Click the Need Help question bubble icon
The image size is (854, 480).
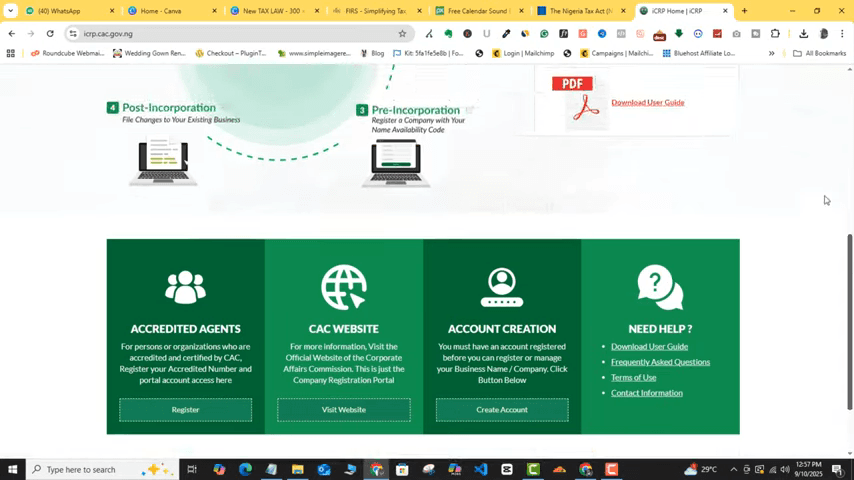pyautogui.click(x=660, y=287)
